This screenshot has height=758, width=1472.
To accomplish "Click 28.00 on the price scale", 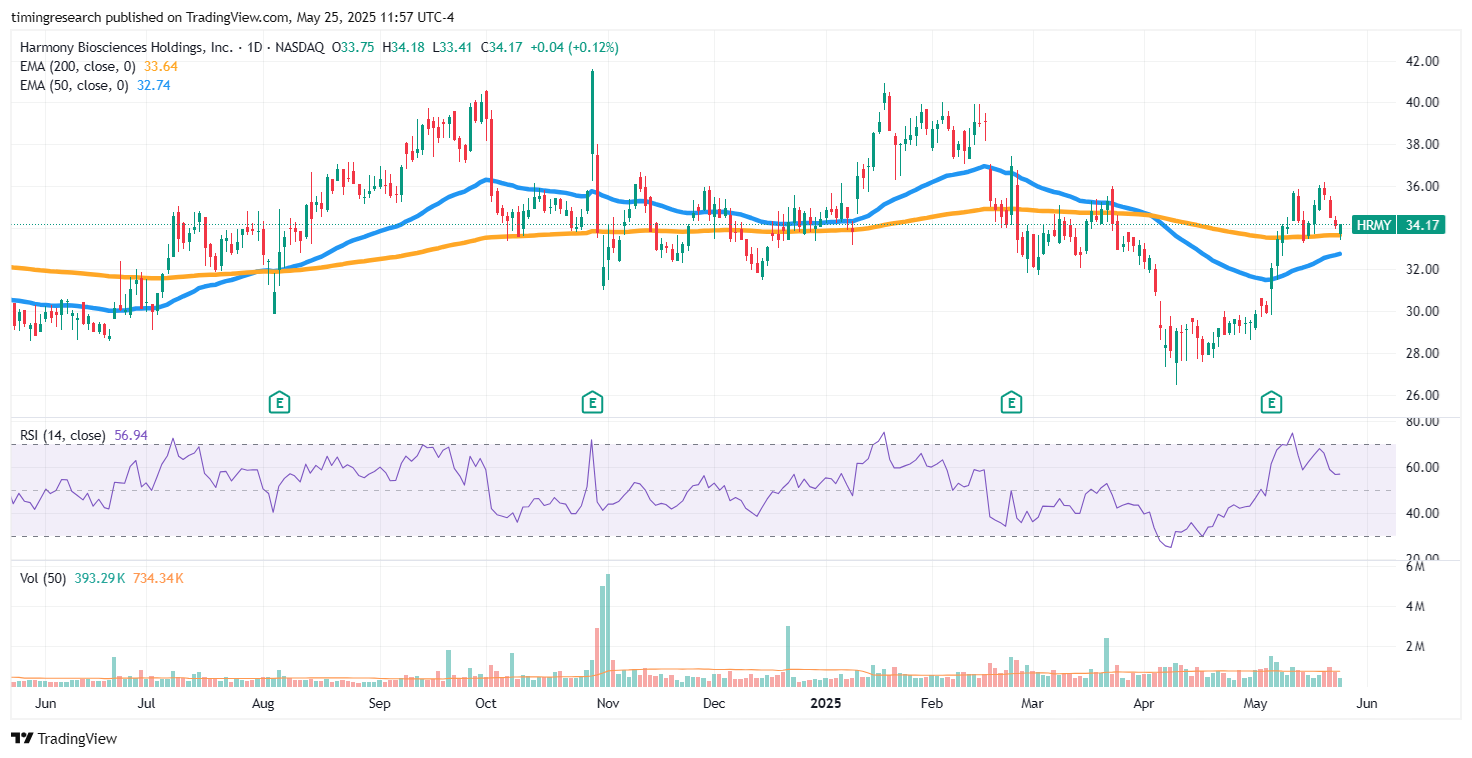I will 1422,353.
